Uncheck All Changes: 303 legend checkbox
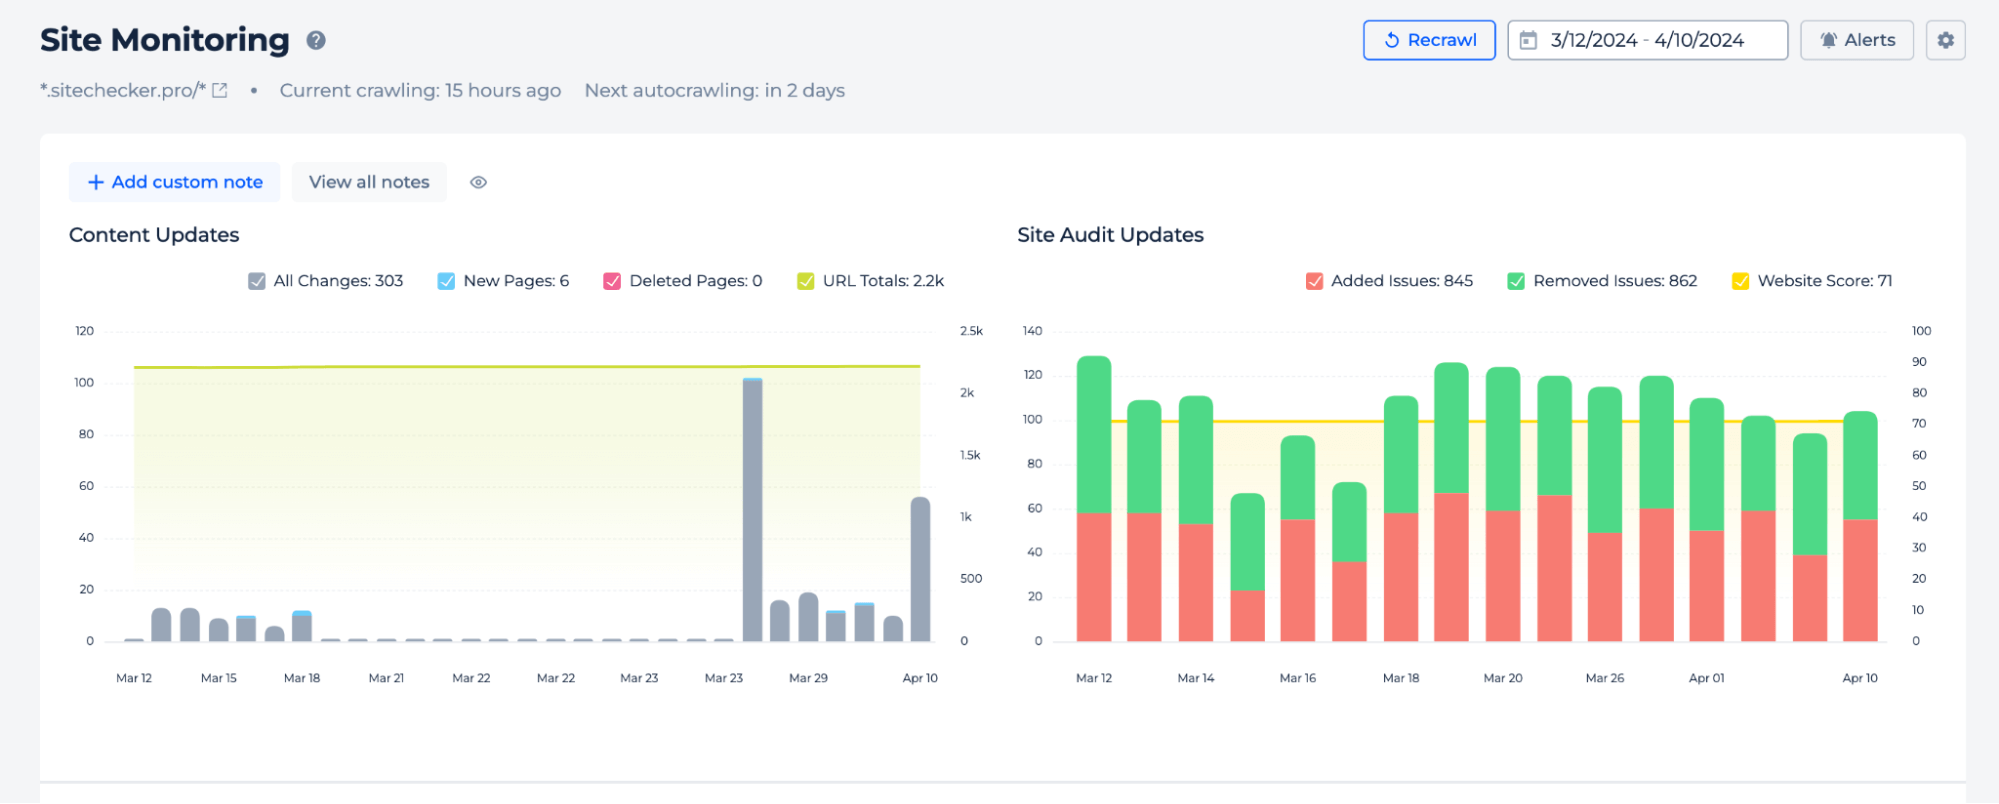The height and width of the screenshot is (804, 1999). coord(257,281)
